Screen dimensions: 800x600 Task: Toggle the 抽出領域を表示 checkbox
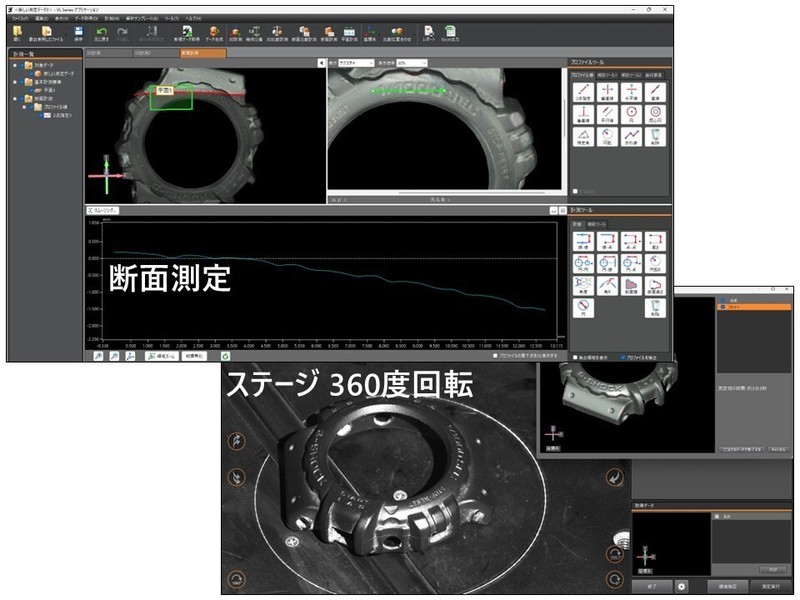(576, 358)
